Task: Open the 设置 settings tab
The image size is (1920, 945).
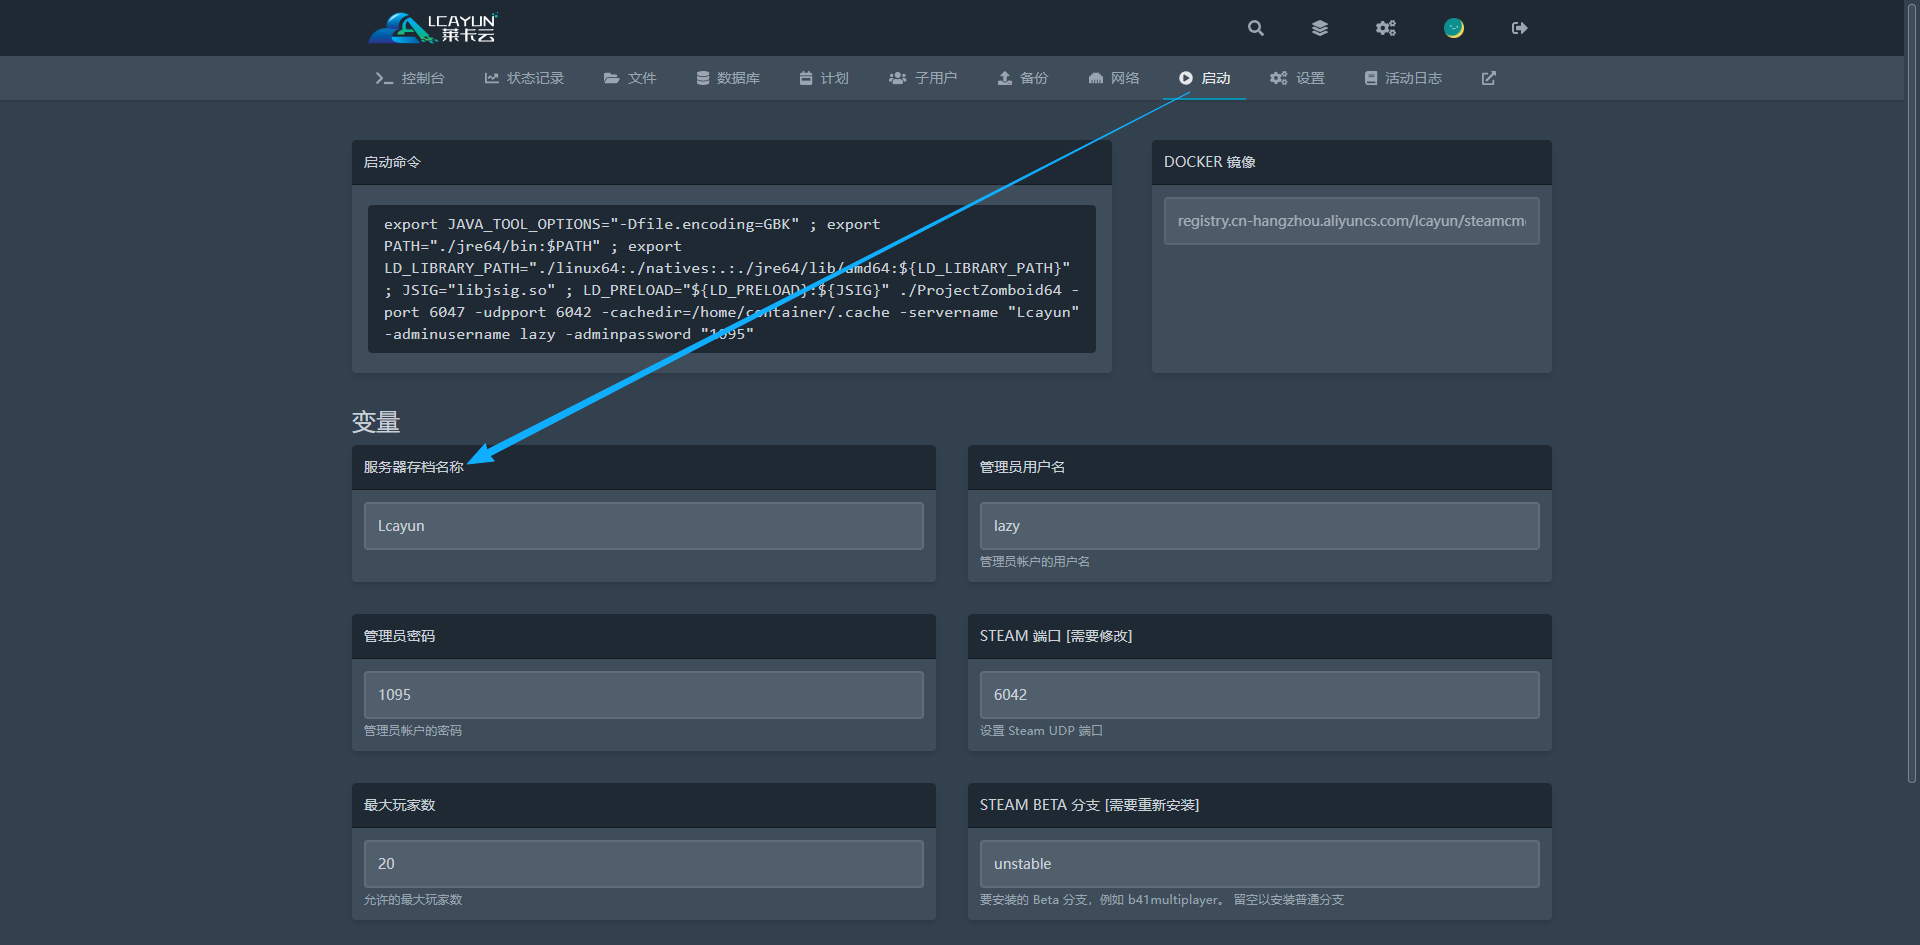Action: pyautogui.click(x=1298, y=78)
